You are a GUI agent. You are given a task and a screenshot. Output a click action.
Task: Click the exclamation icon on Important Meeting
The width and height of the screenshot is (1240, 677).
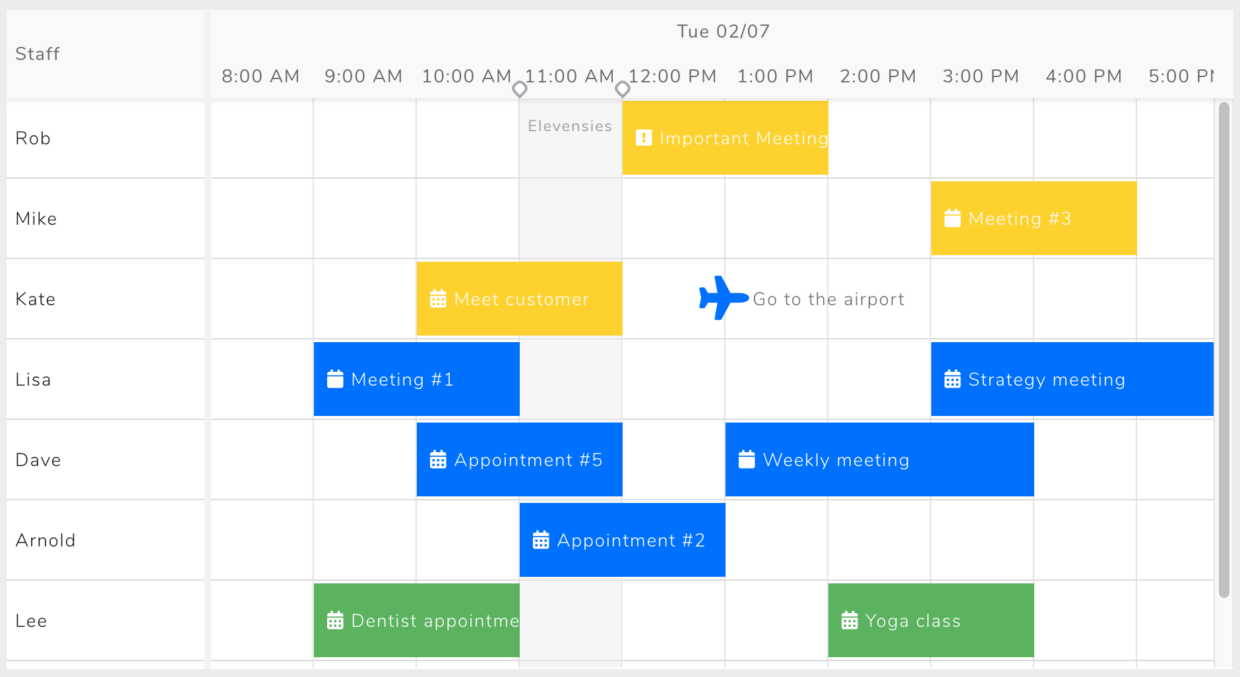(x=643, y=138)
